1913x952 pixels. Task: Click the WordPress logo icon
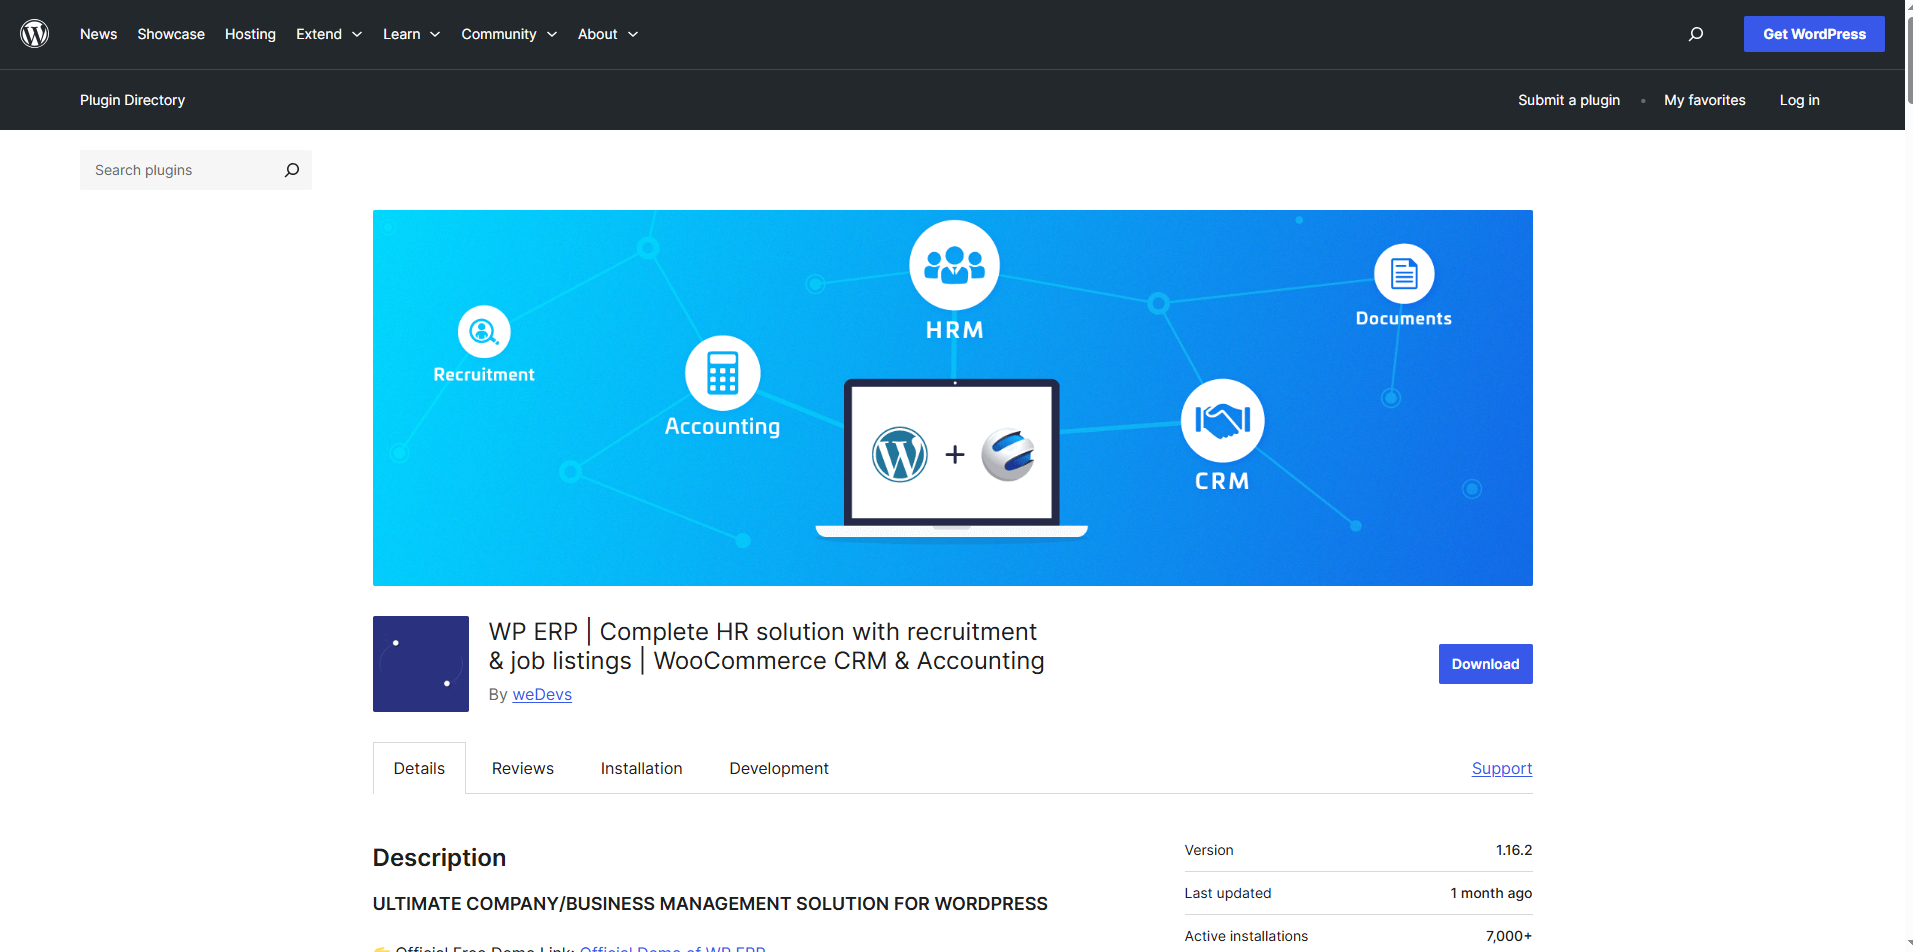tap(35, 34)
